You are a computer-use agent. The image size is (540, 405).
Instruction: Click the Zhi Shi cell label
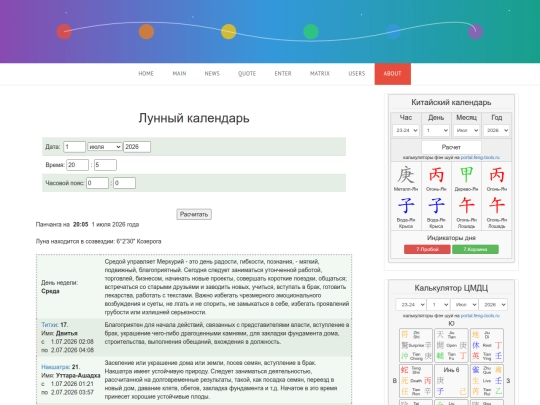416,335
